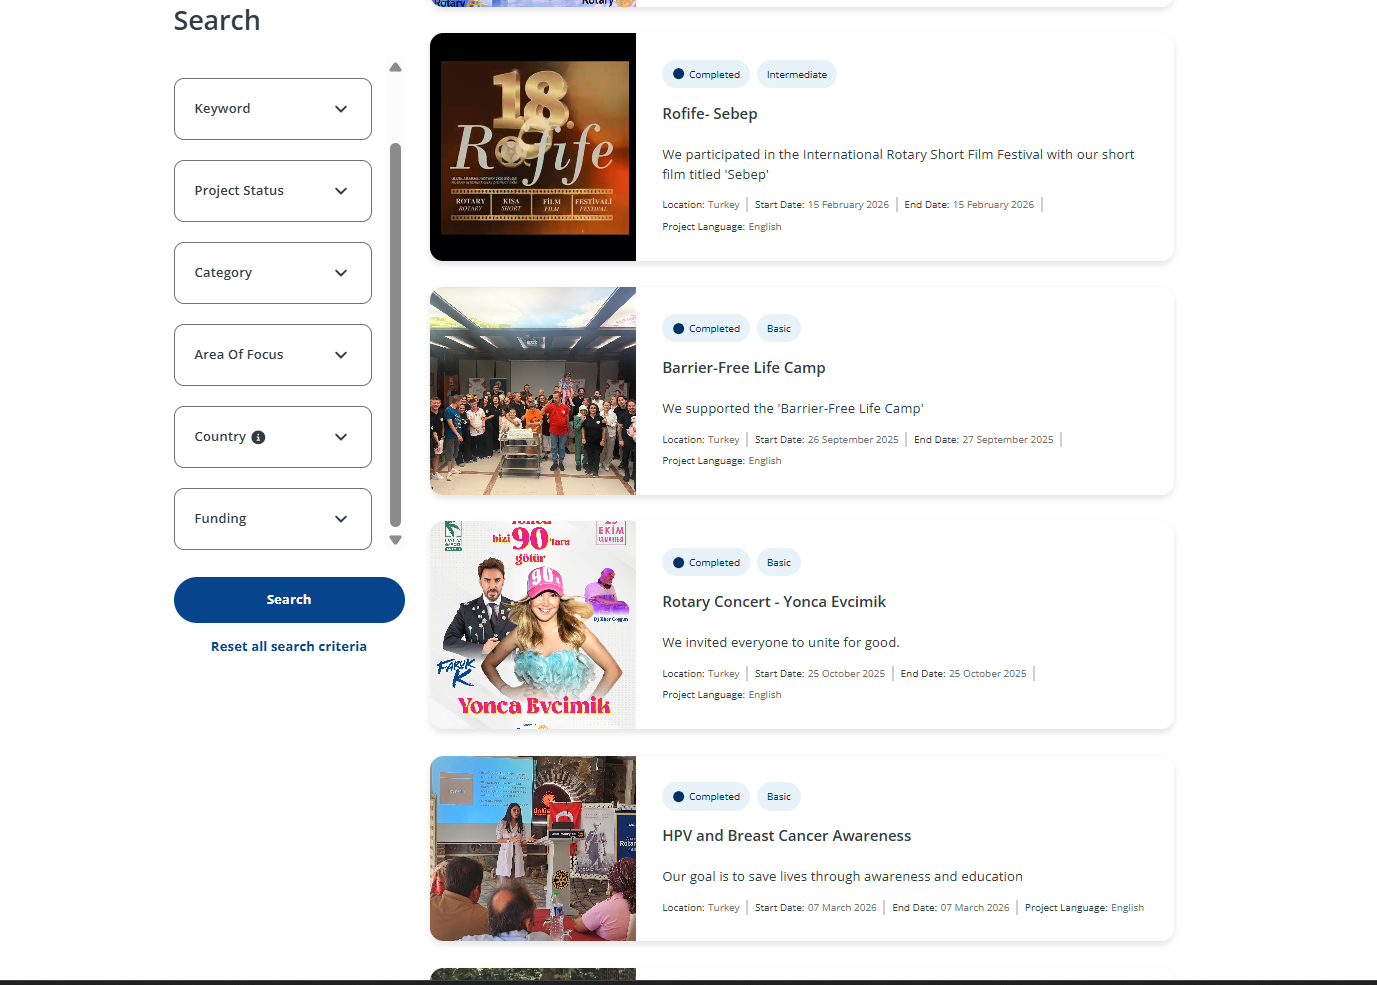Click scroll-down arrow in filter panel
Image resolution: width=1377 pixels, height=985 pixels.
click(x=395, y=540)
